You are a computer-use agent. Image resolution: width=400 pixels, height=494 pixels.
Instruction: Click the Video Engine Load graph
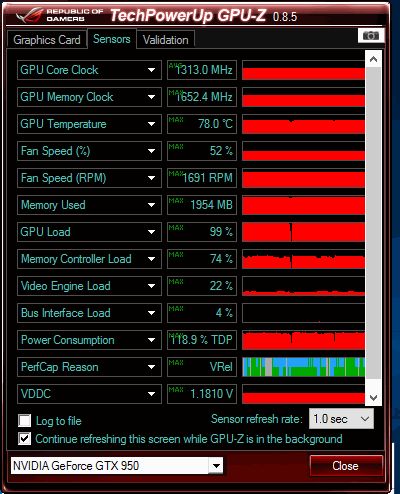coord(303,286)
